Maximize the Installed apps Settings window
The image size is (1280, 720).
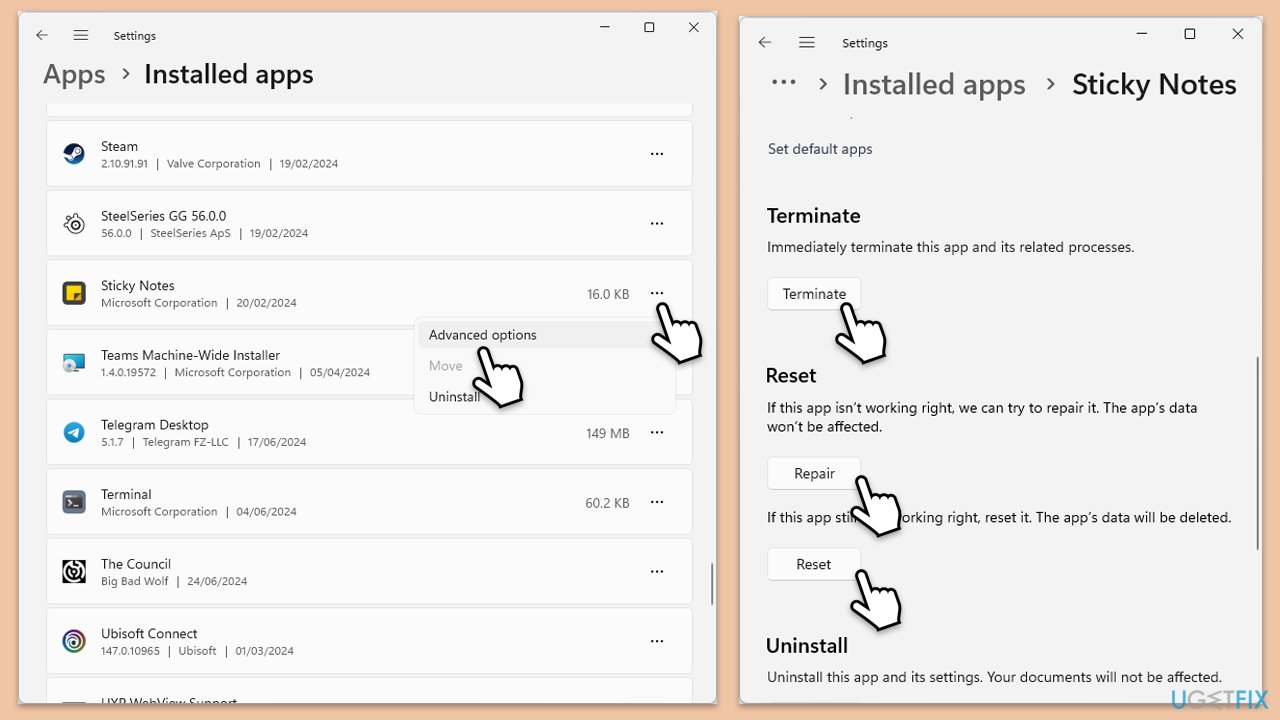point(649,28)
